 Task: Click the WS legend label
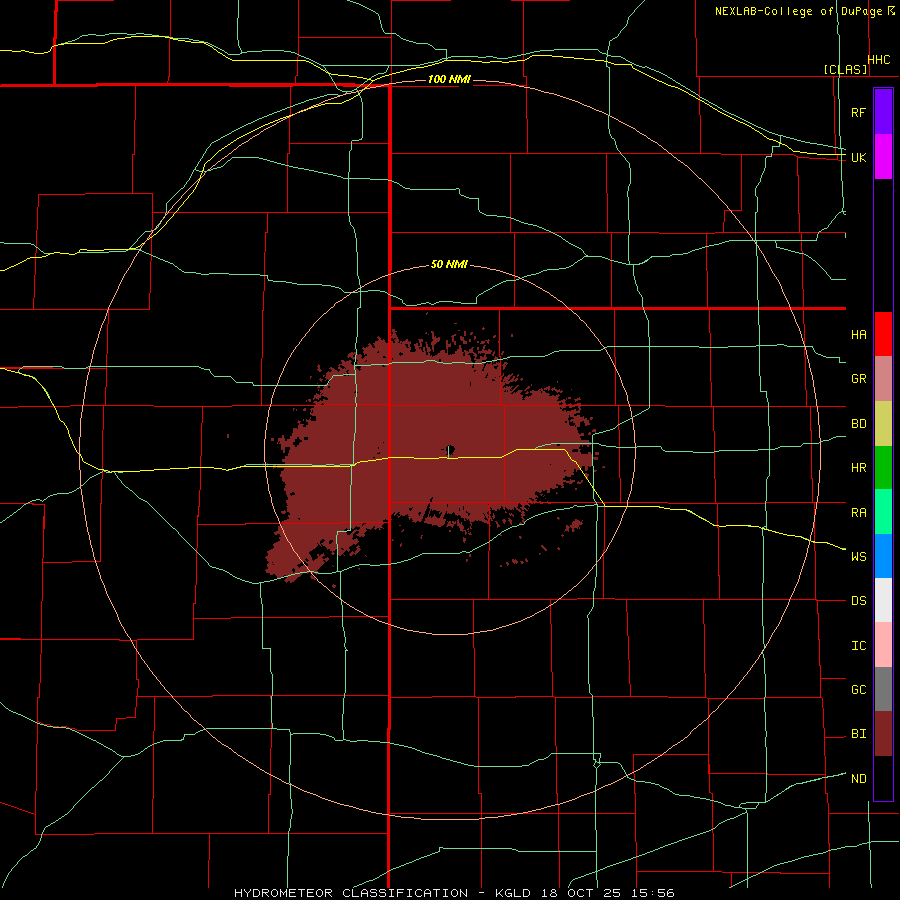[x=858, y=557]
